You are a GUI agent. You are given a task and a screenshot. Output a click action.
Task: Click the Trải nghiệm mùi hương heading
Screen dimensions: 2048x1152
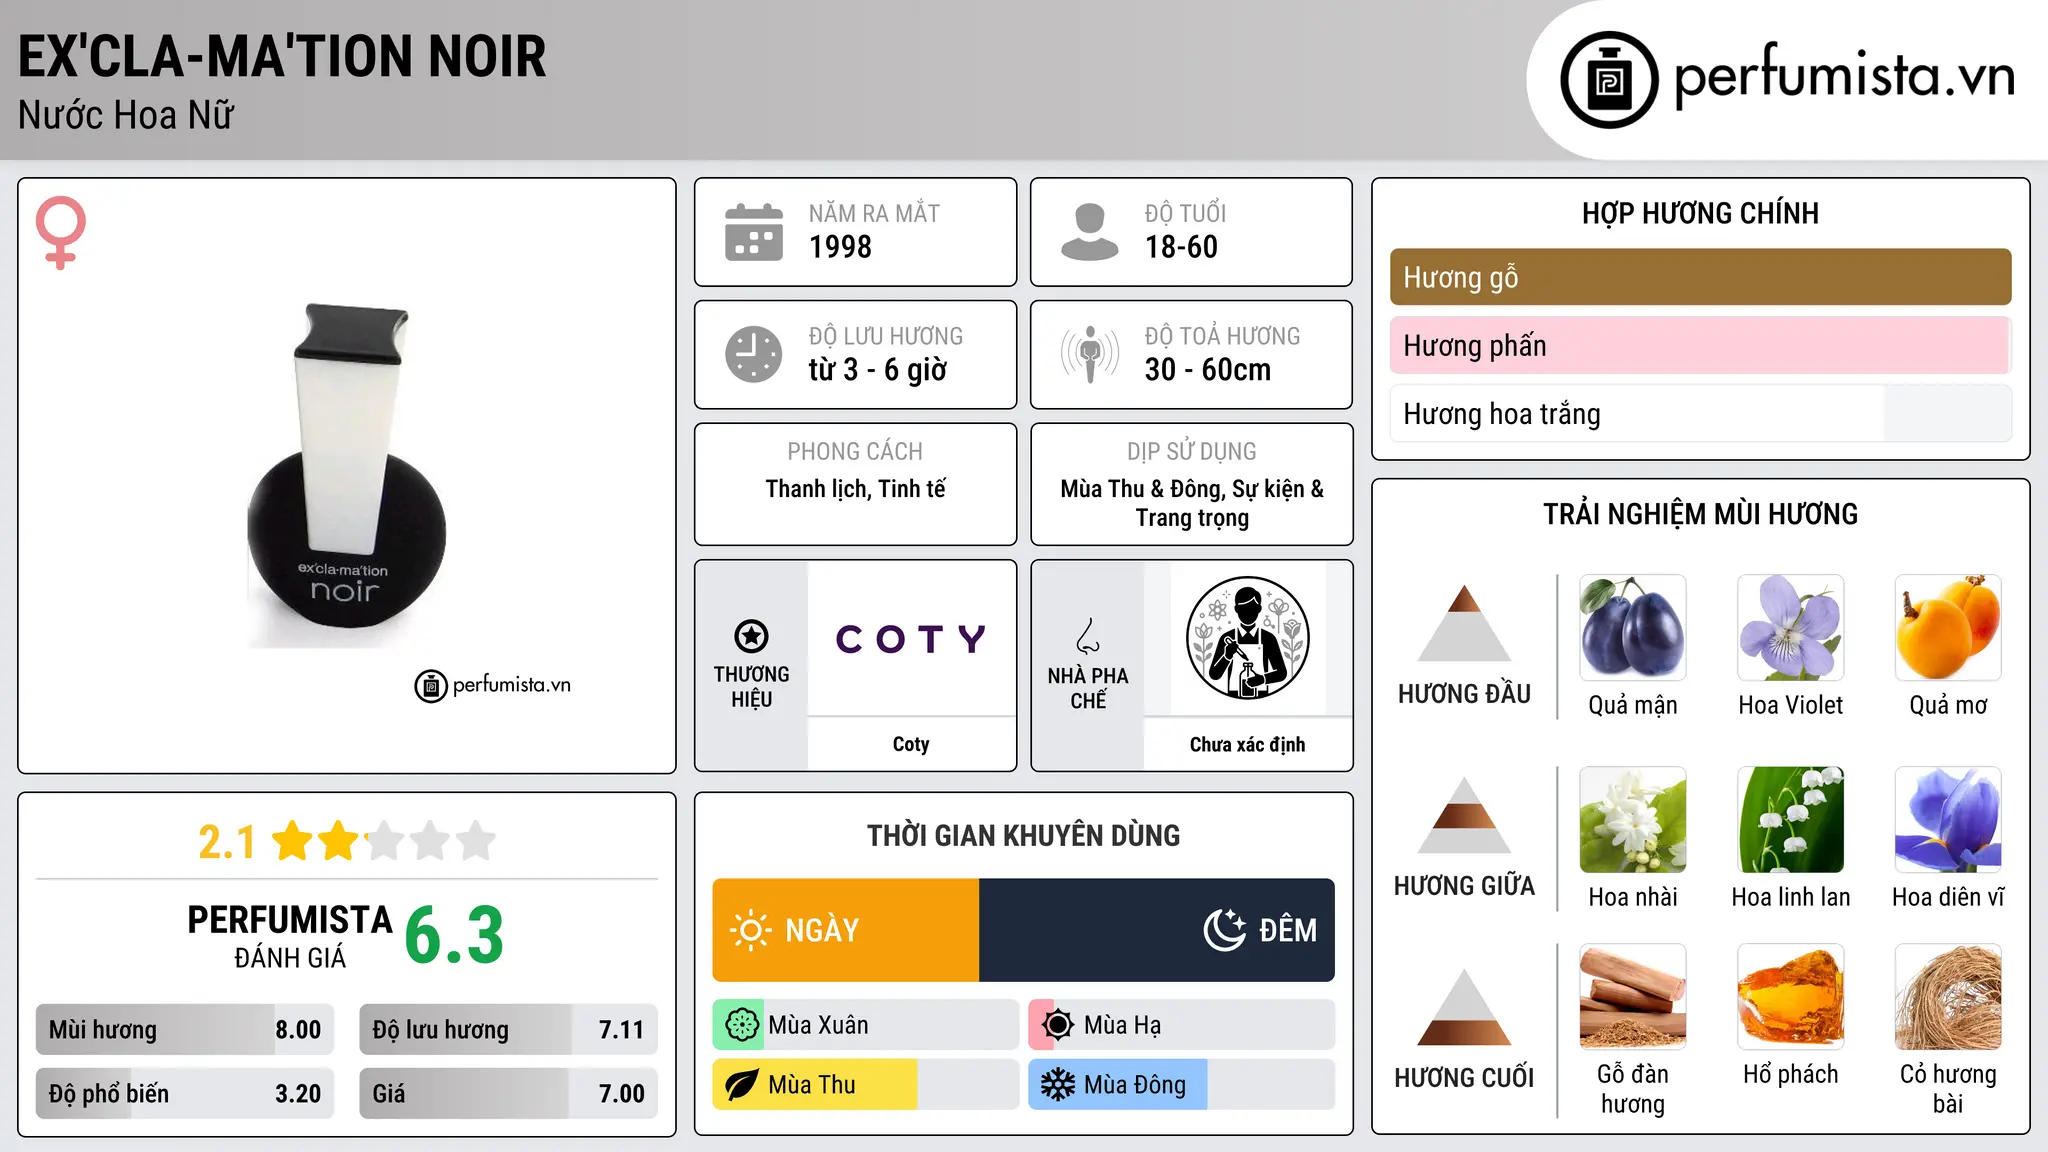click(1700, 515)
